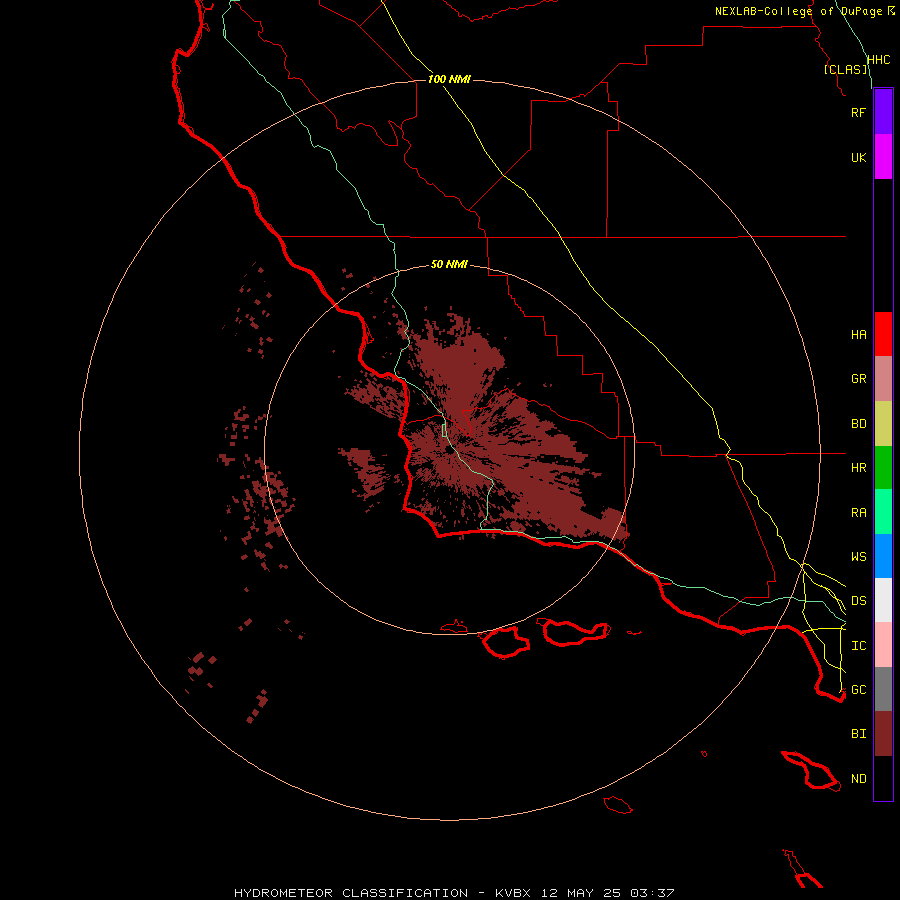This screenshot has width=900, height=900.
Task: Click the BD yellow legend swatch
Action: pyautogui.click(x=883, y=423)
